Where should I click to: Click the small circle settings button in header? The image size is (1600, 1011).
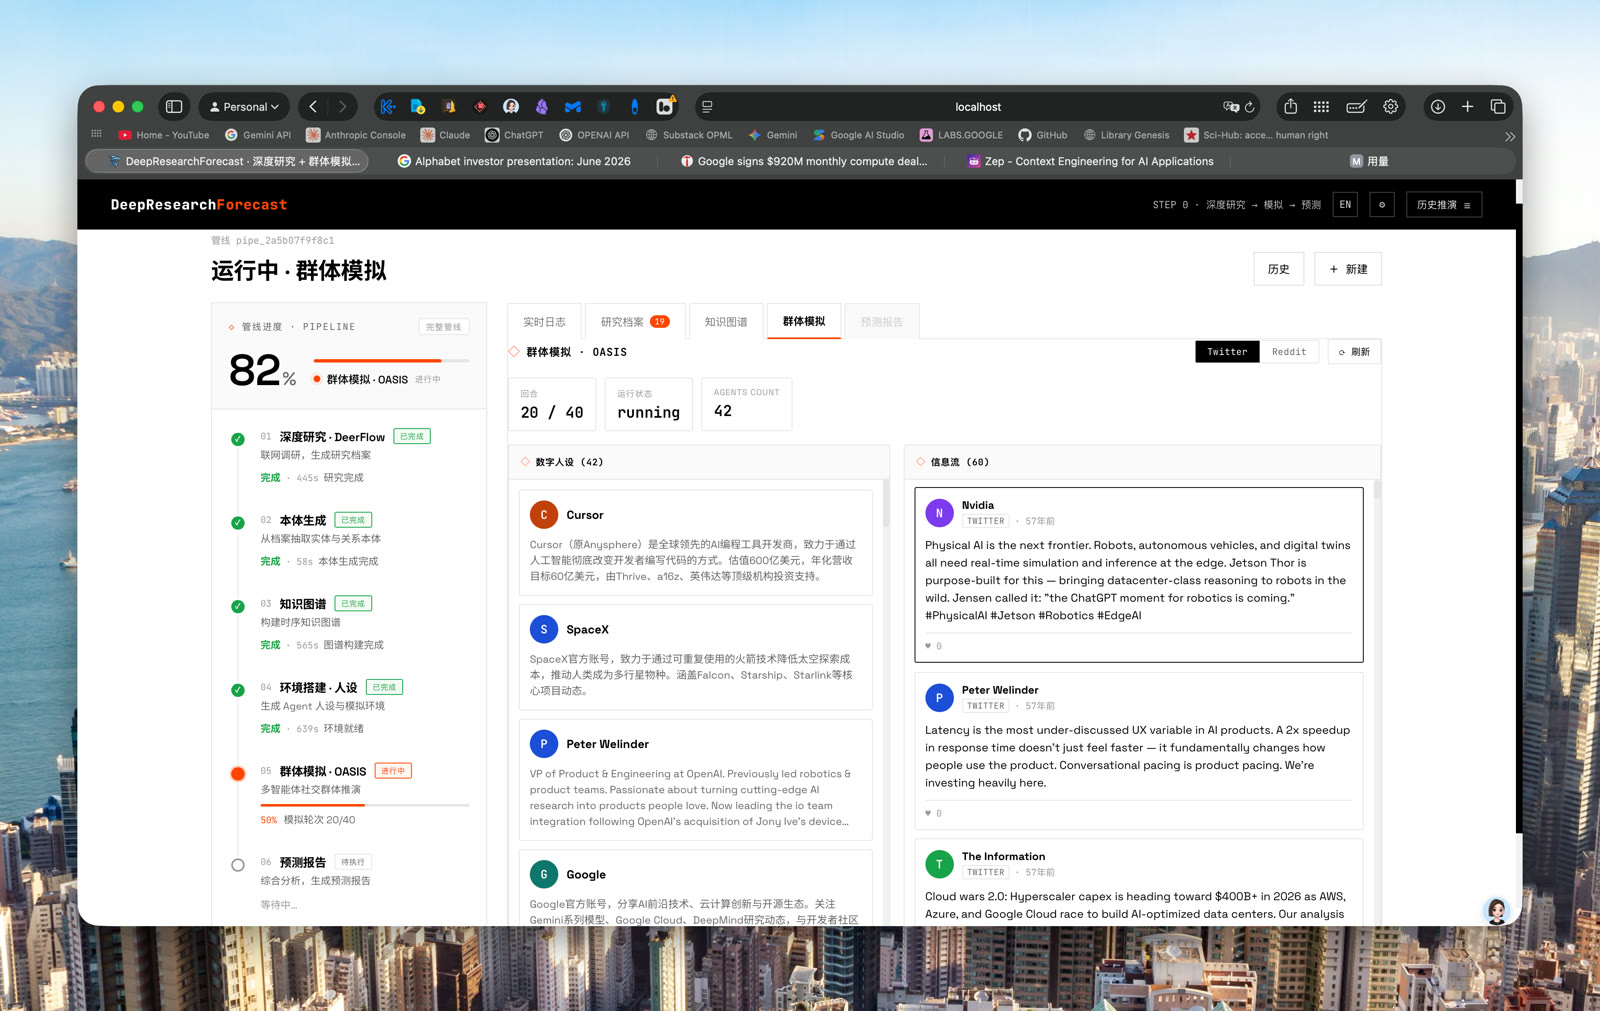(1382, 205)
